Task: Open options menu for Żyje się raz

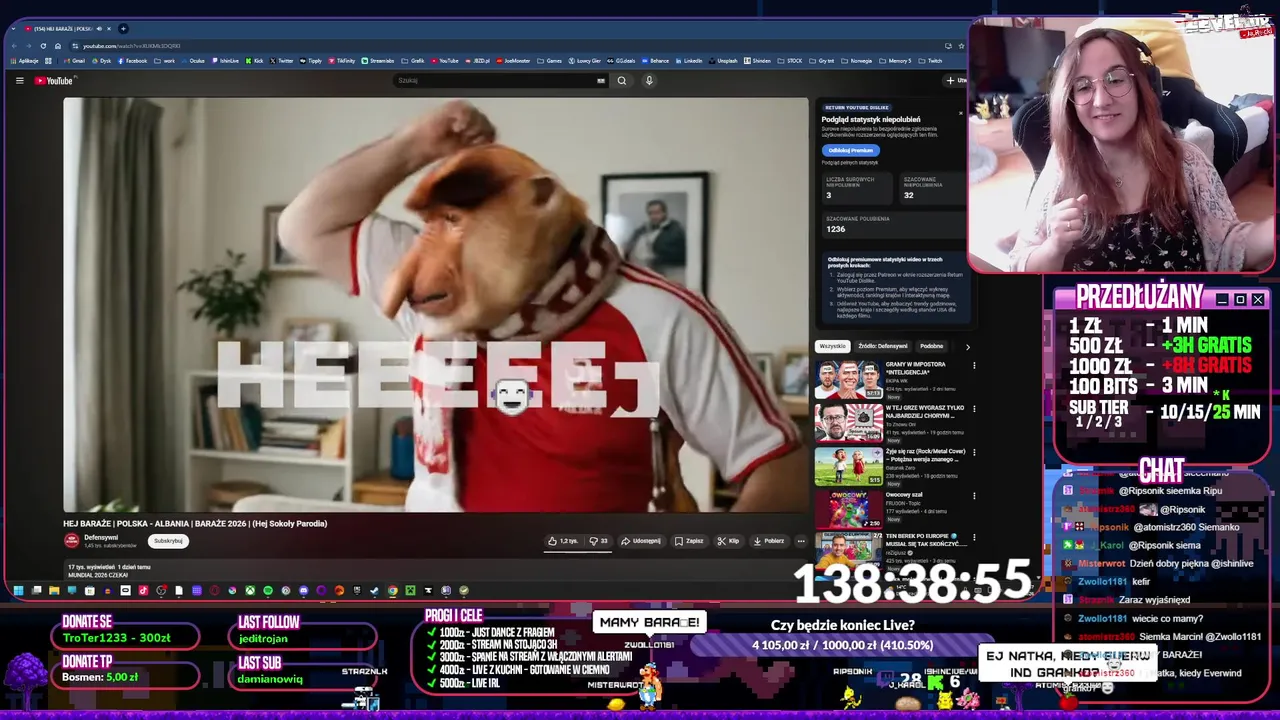Action: pyautogui.click(x=974, y=452)
